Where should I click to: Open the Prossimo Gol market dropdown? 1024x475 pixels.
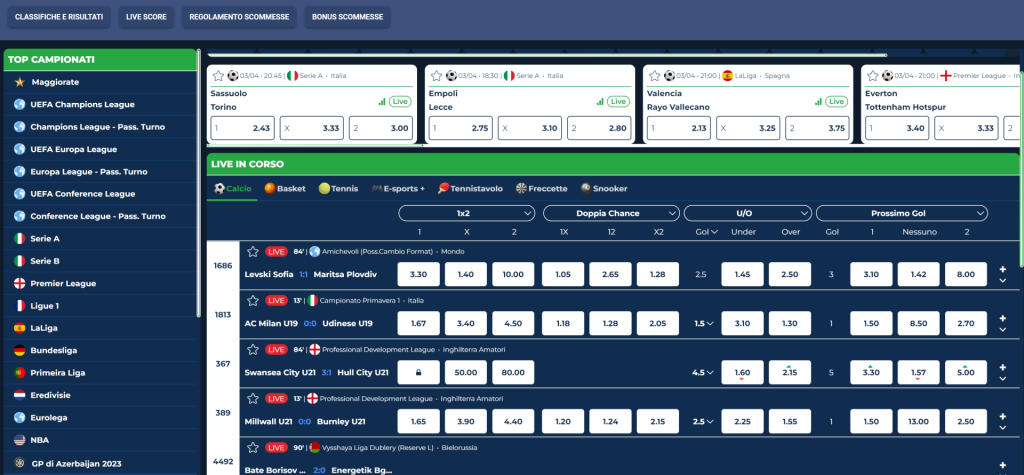[902, 213]
